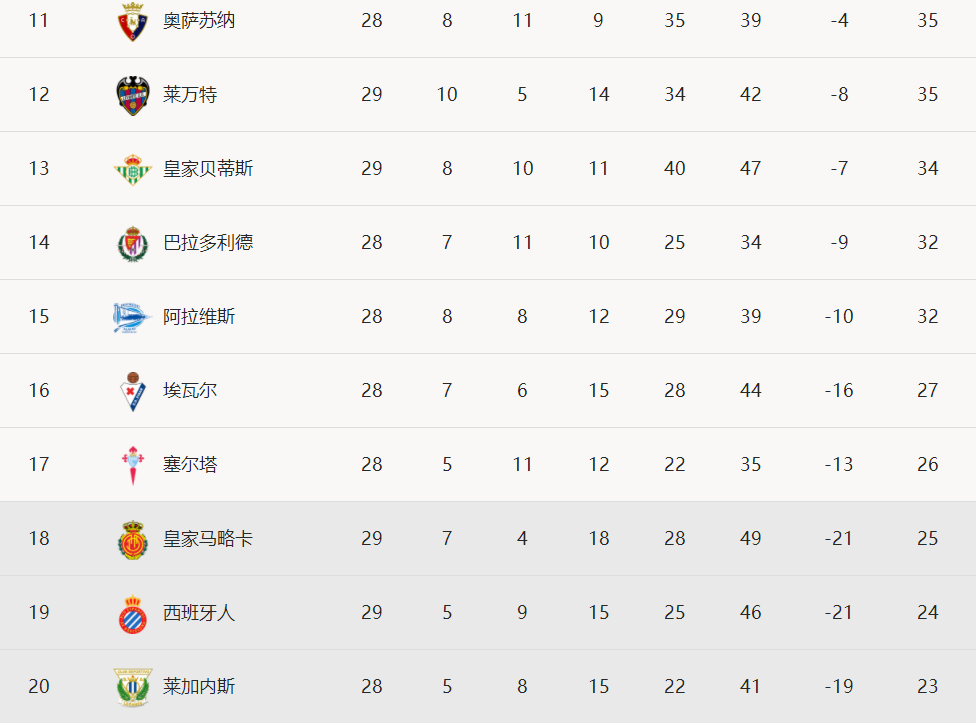
Task: Open the Eibar team crest
Action: 133,391
